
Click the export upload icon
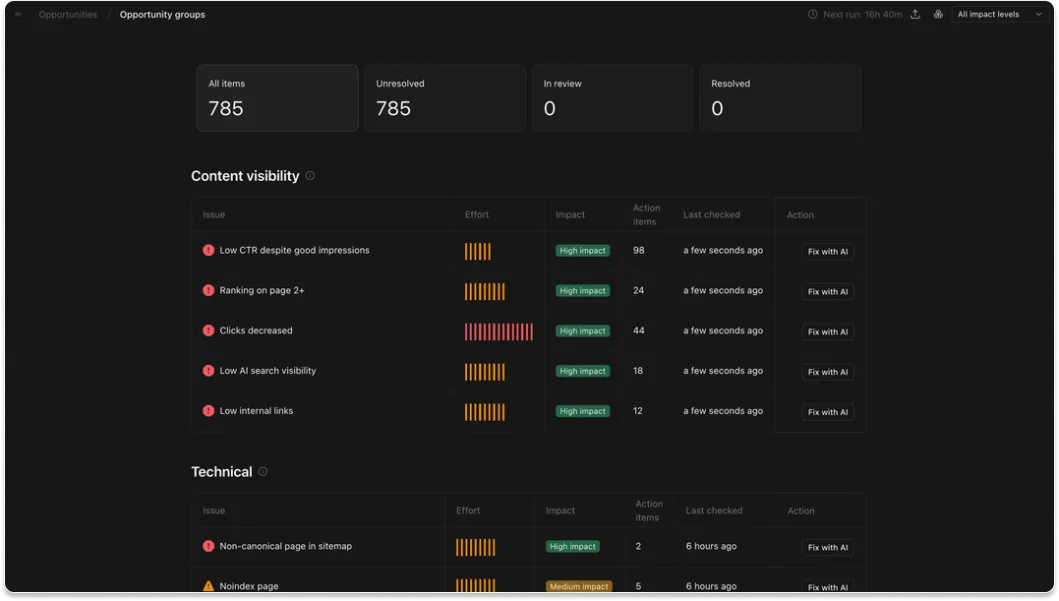coord(915,14)
